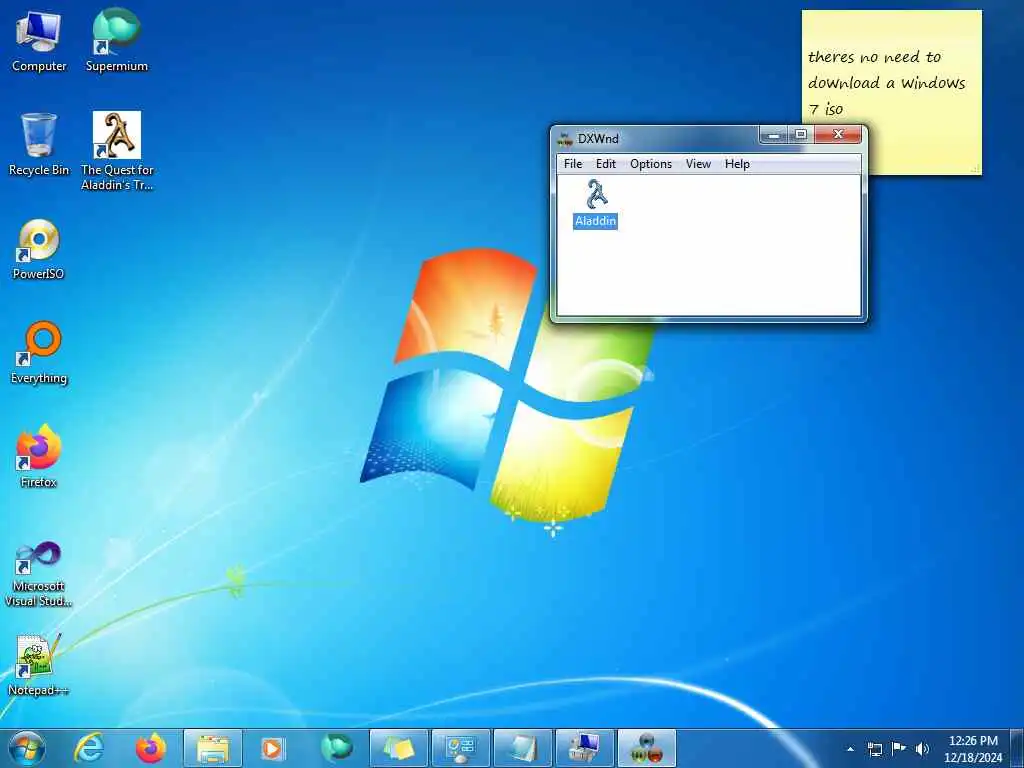Open the network tray icon
The width and height of the screenshot is (1024, 768).
point(875,749)
